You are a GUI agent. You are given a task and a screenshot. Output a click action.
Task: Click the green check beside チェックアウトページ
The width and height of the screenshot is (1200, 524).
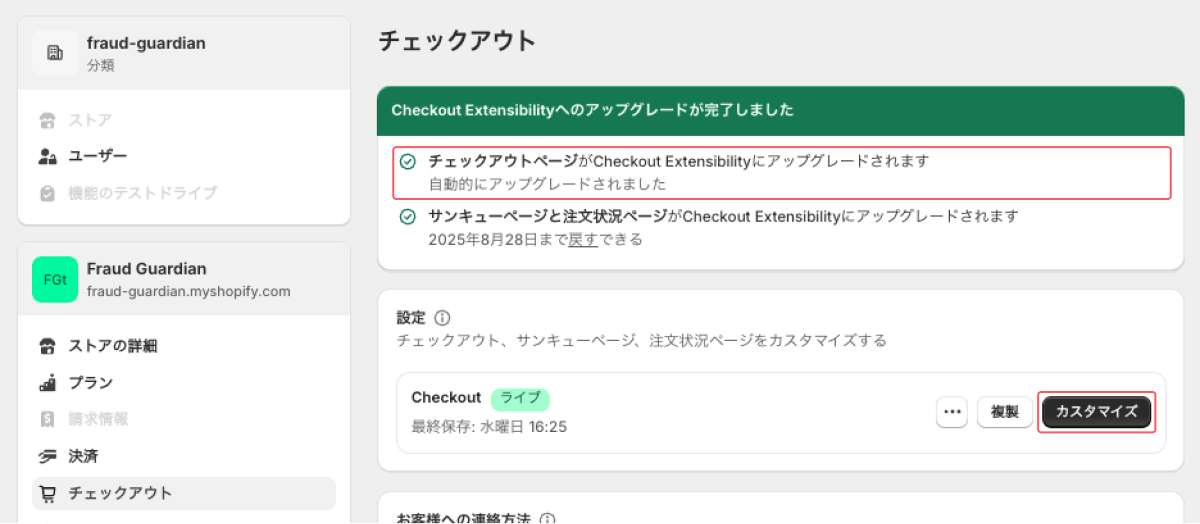point(408,162)
